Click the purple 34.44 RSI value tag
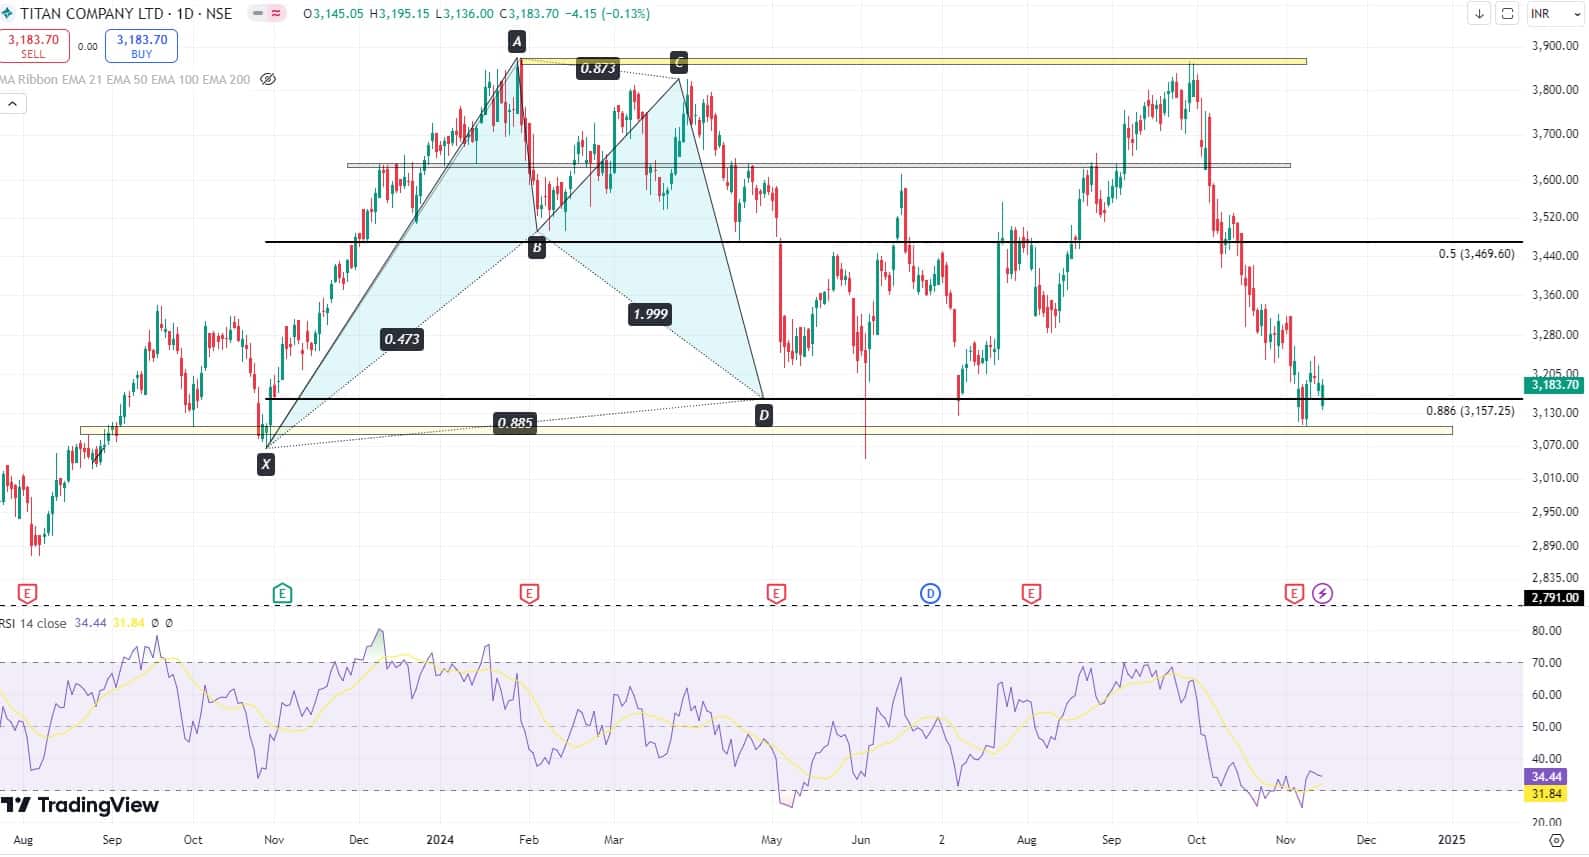 coord(1546,777)
